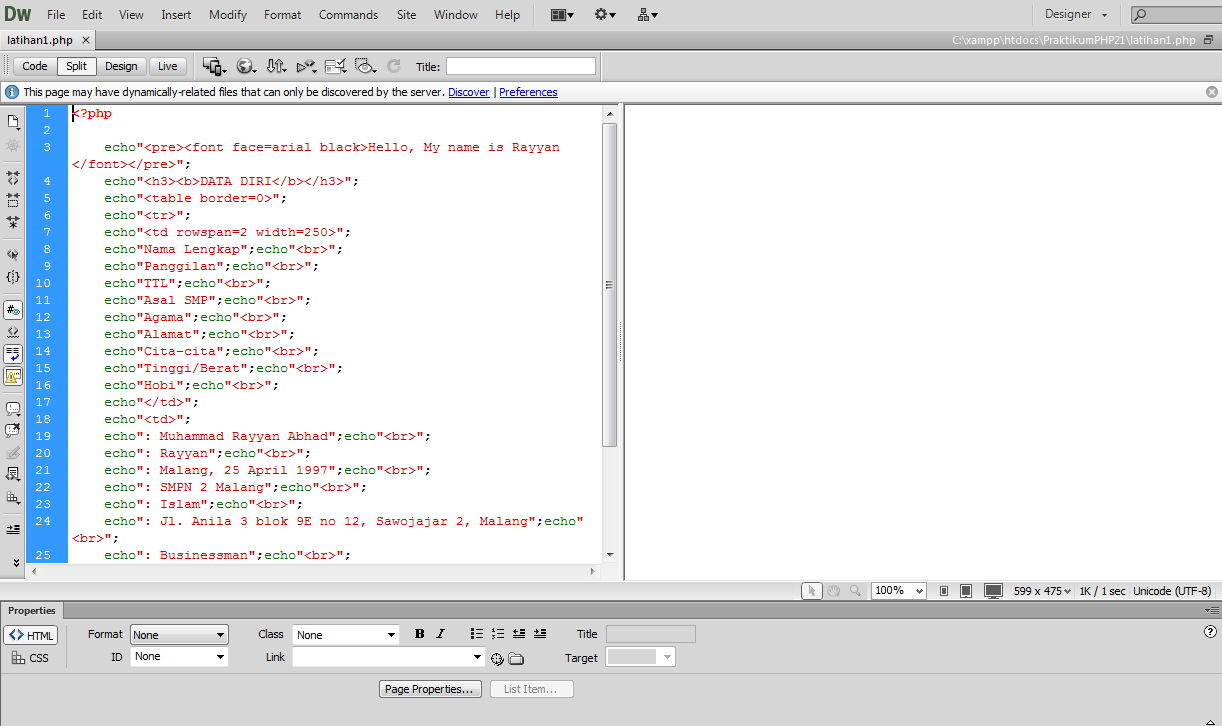This screenshot has height=726, width=1222.
Task: Click Move or Convert CSS icon
Action: tap(13, 497)
